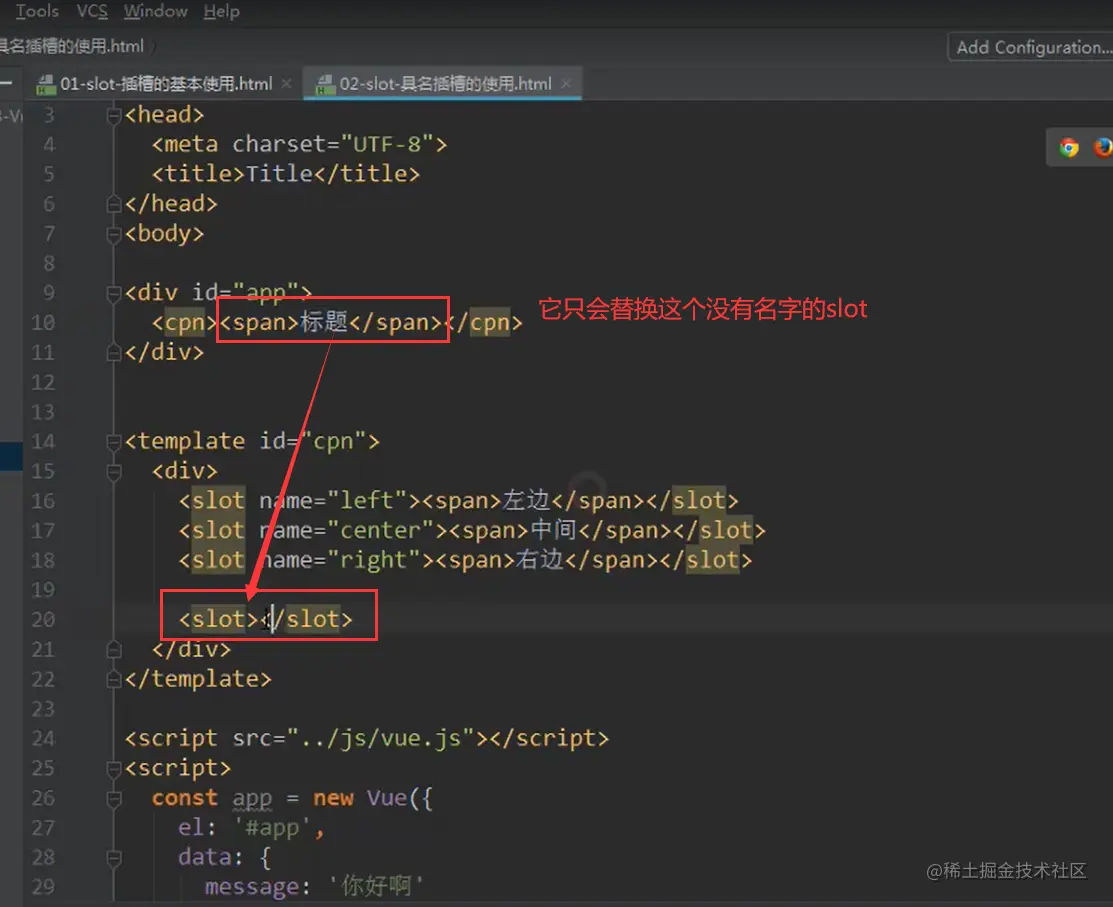Open the Window menu
1113x907 pixels.
[155, 11]
